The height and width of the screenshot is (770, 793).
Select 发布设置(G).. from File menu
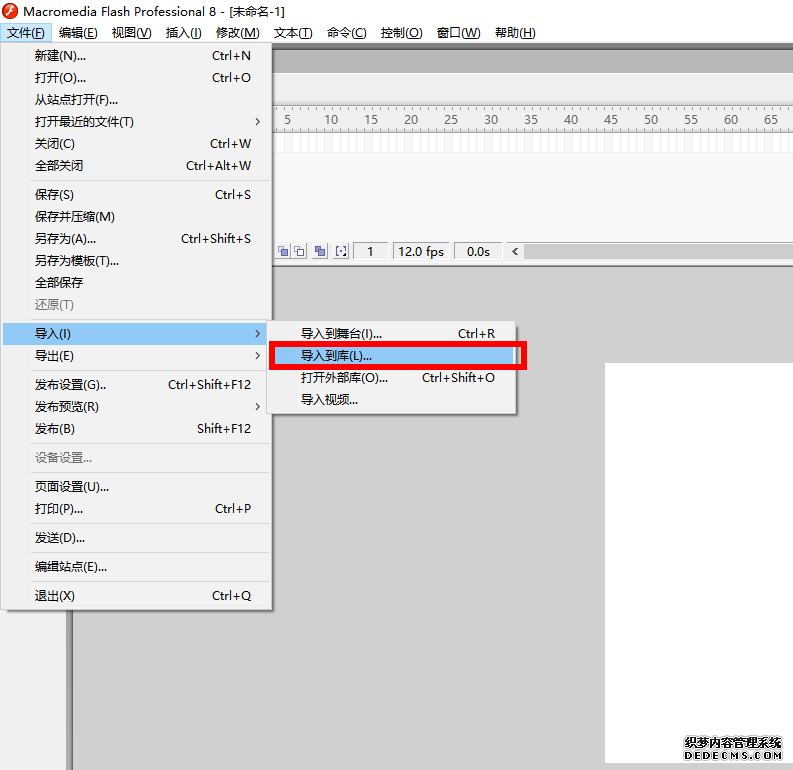70,385
